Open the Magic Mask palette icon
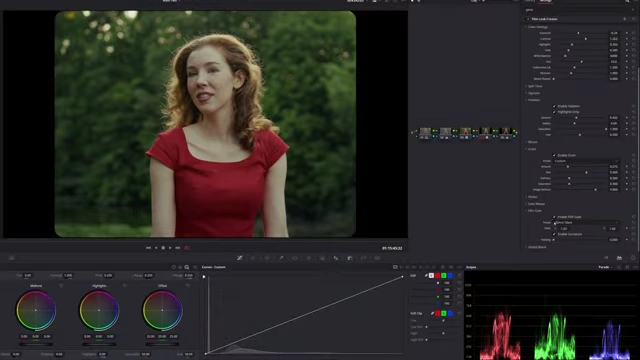The height and width of the screenshot is (360, 640). tap(322, 258)
